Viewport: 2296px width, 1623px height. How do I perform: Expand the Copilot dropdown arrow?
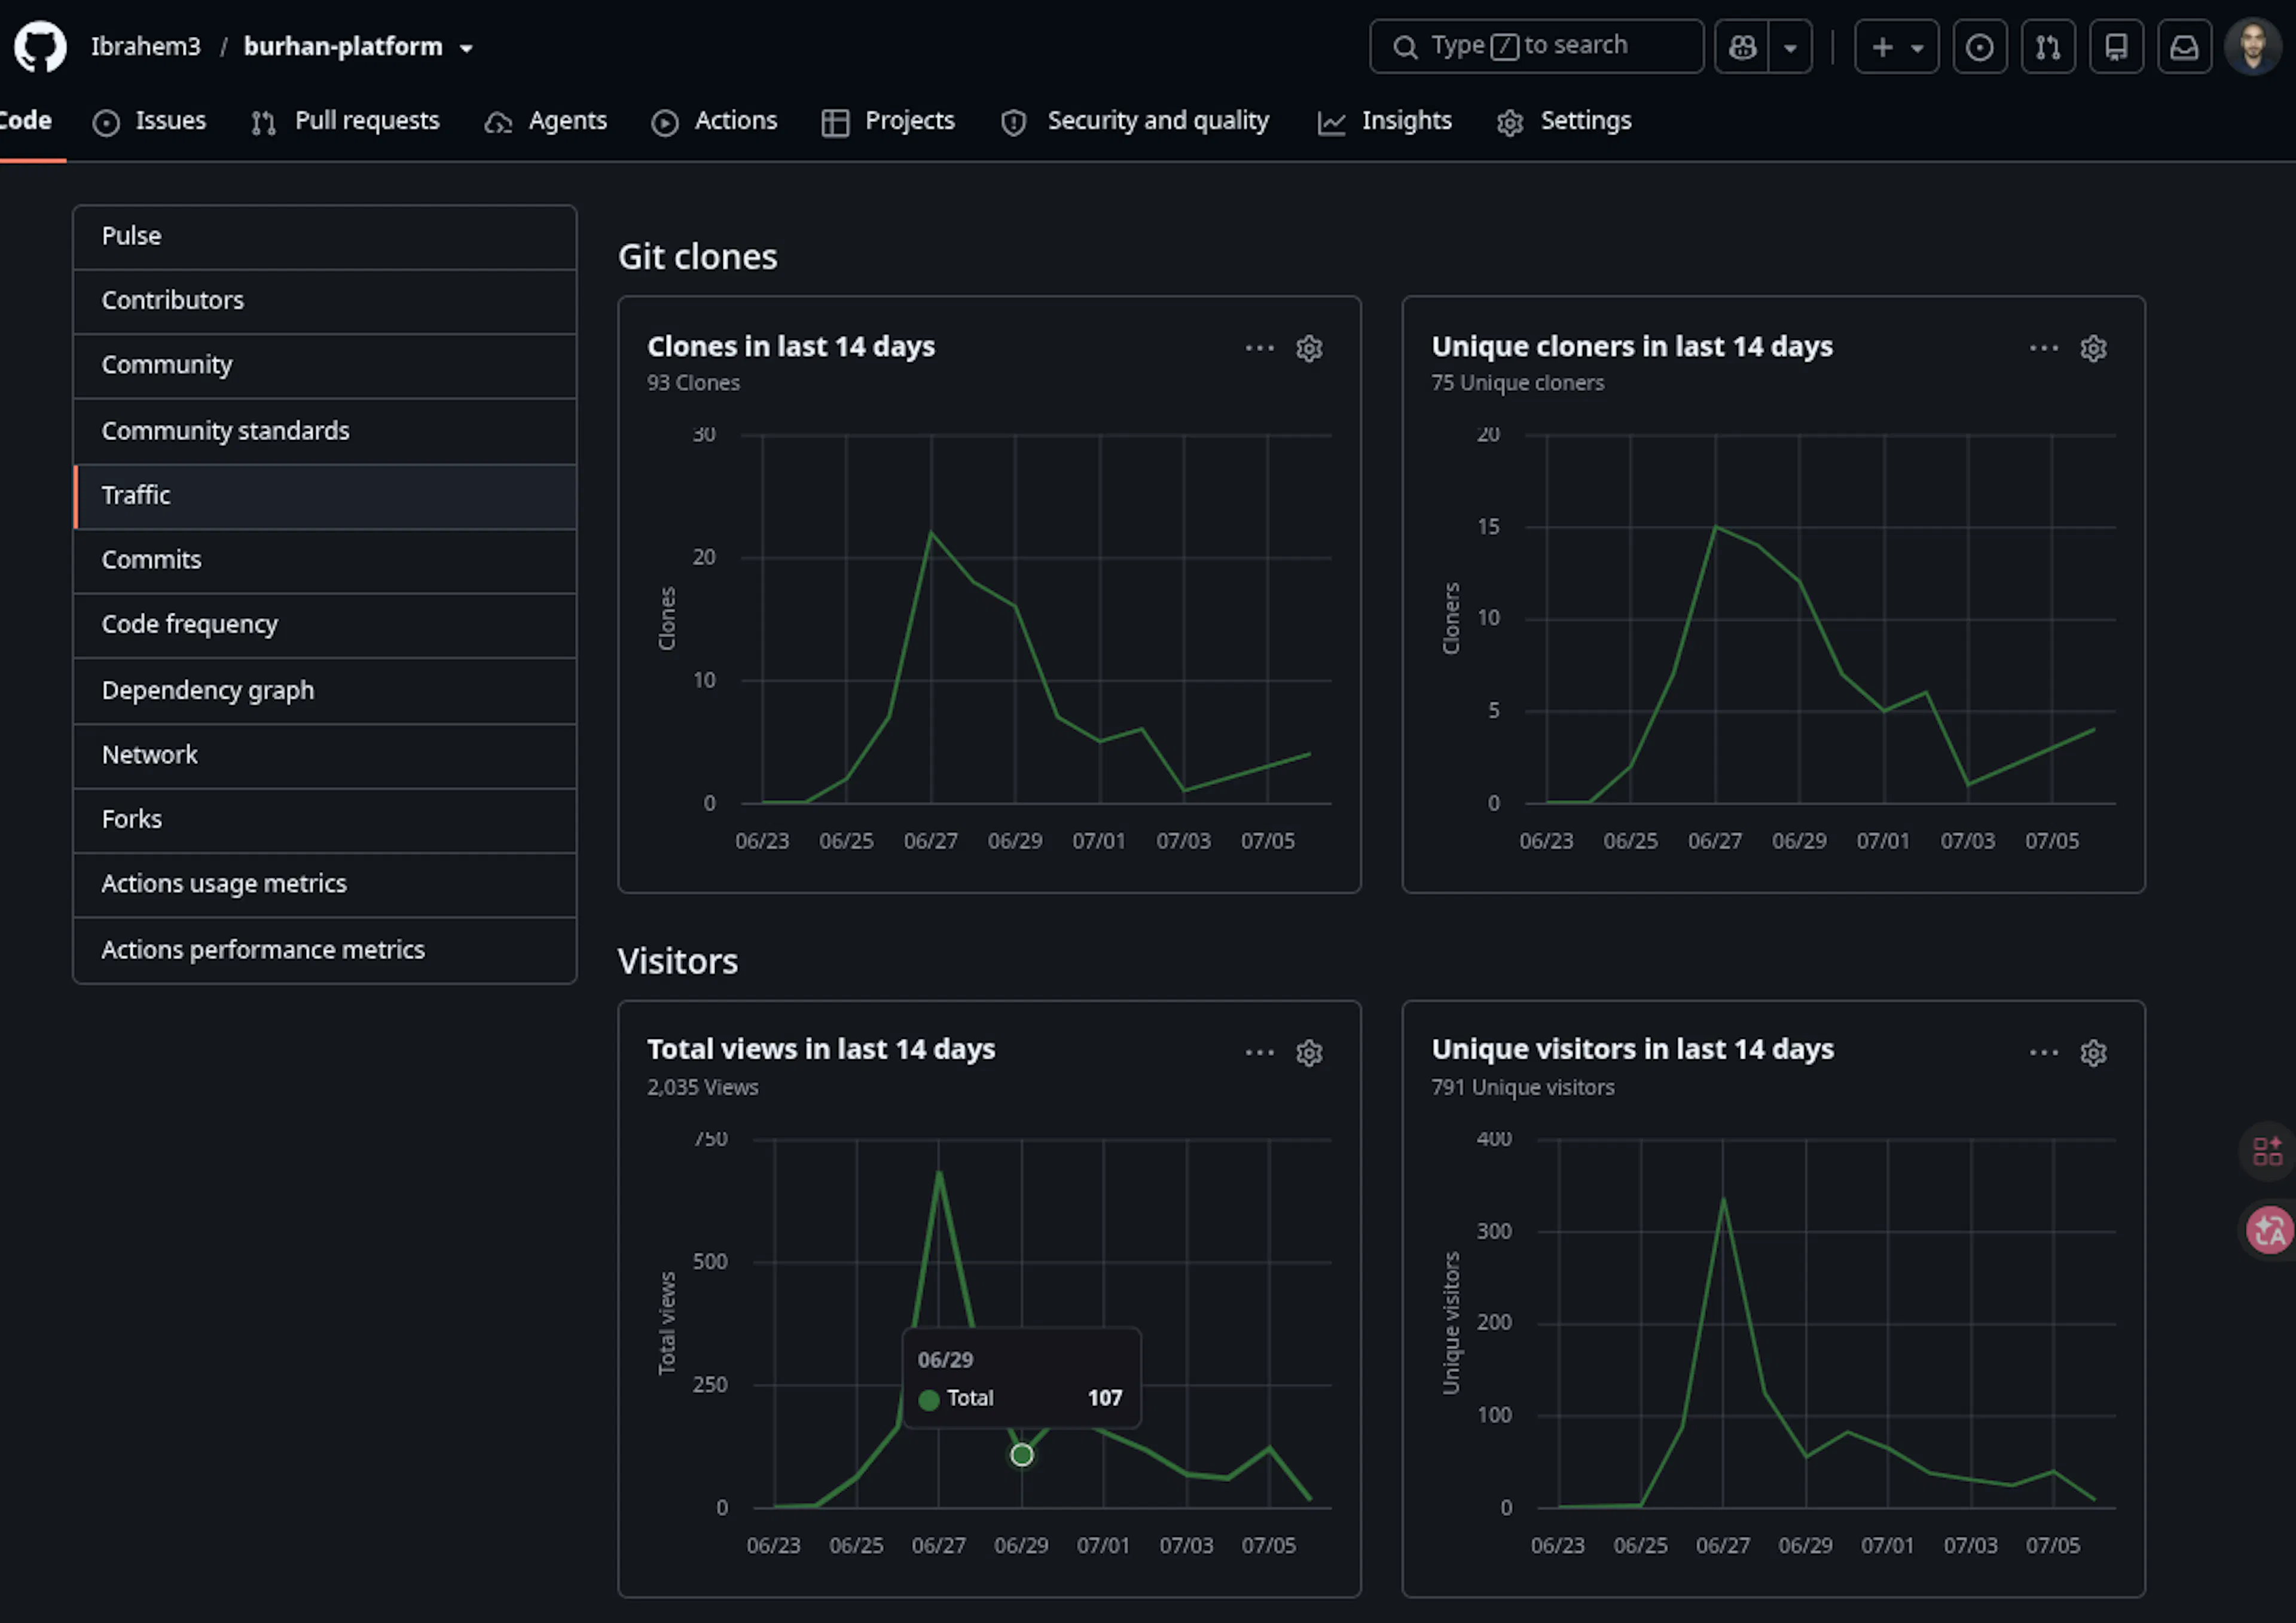(x=1790, y=47)
